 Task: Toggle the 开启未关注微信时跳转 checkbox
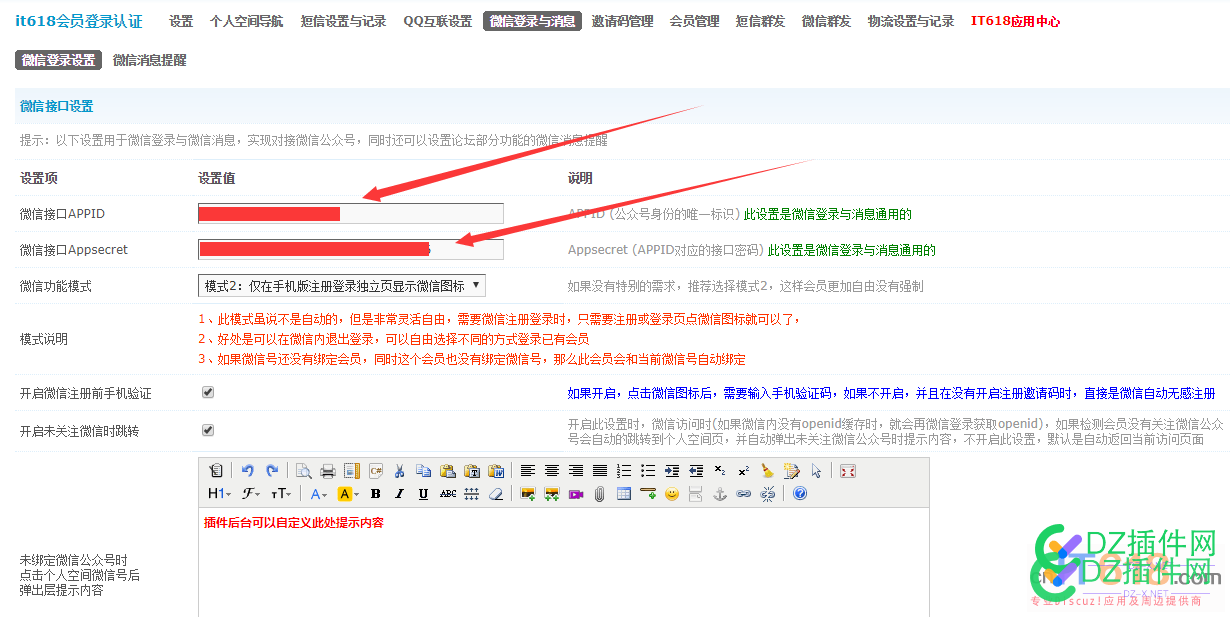point(207,430)
